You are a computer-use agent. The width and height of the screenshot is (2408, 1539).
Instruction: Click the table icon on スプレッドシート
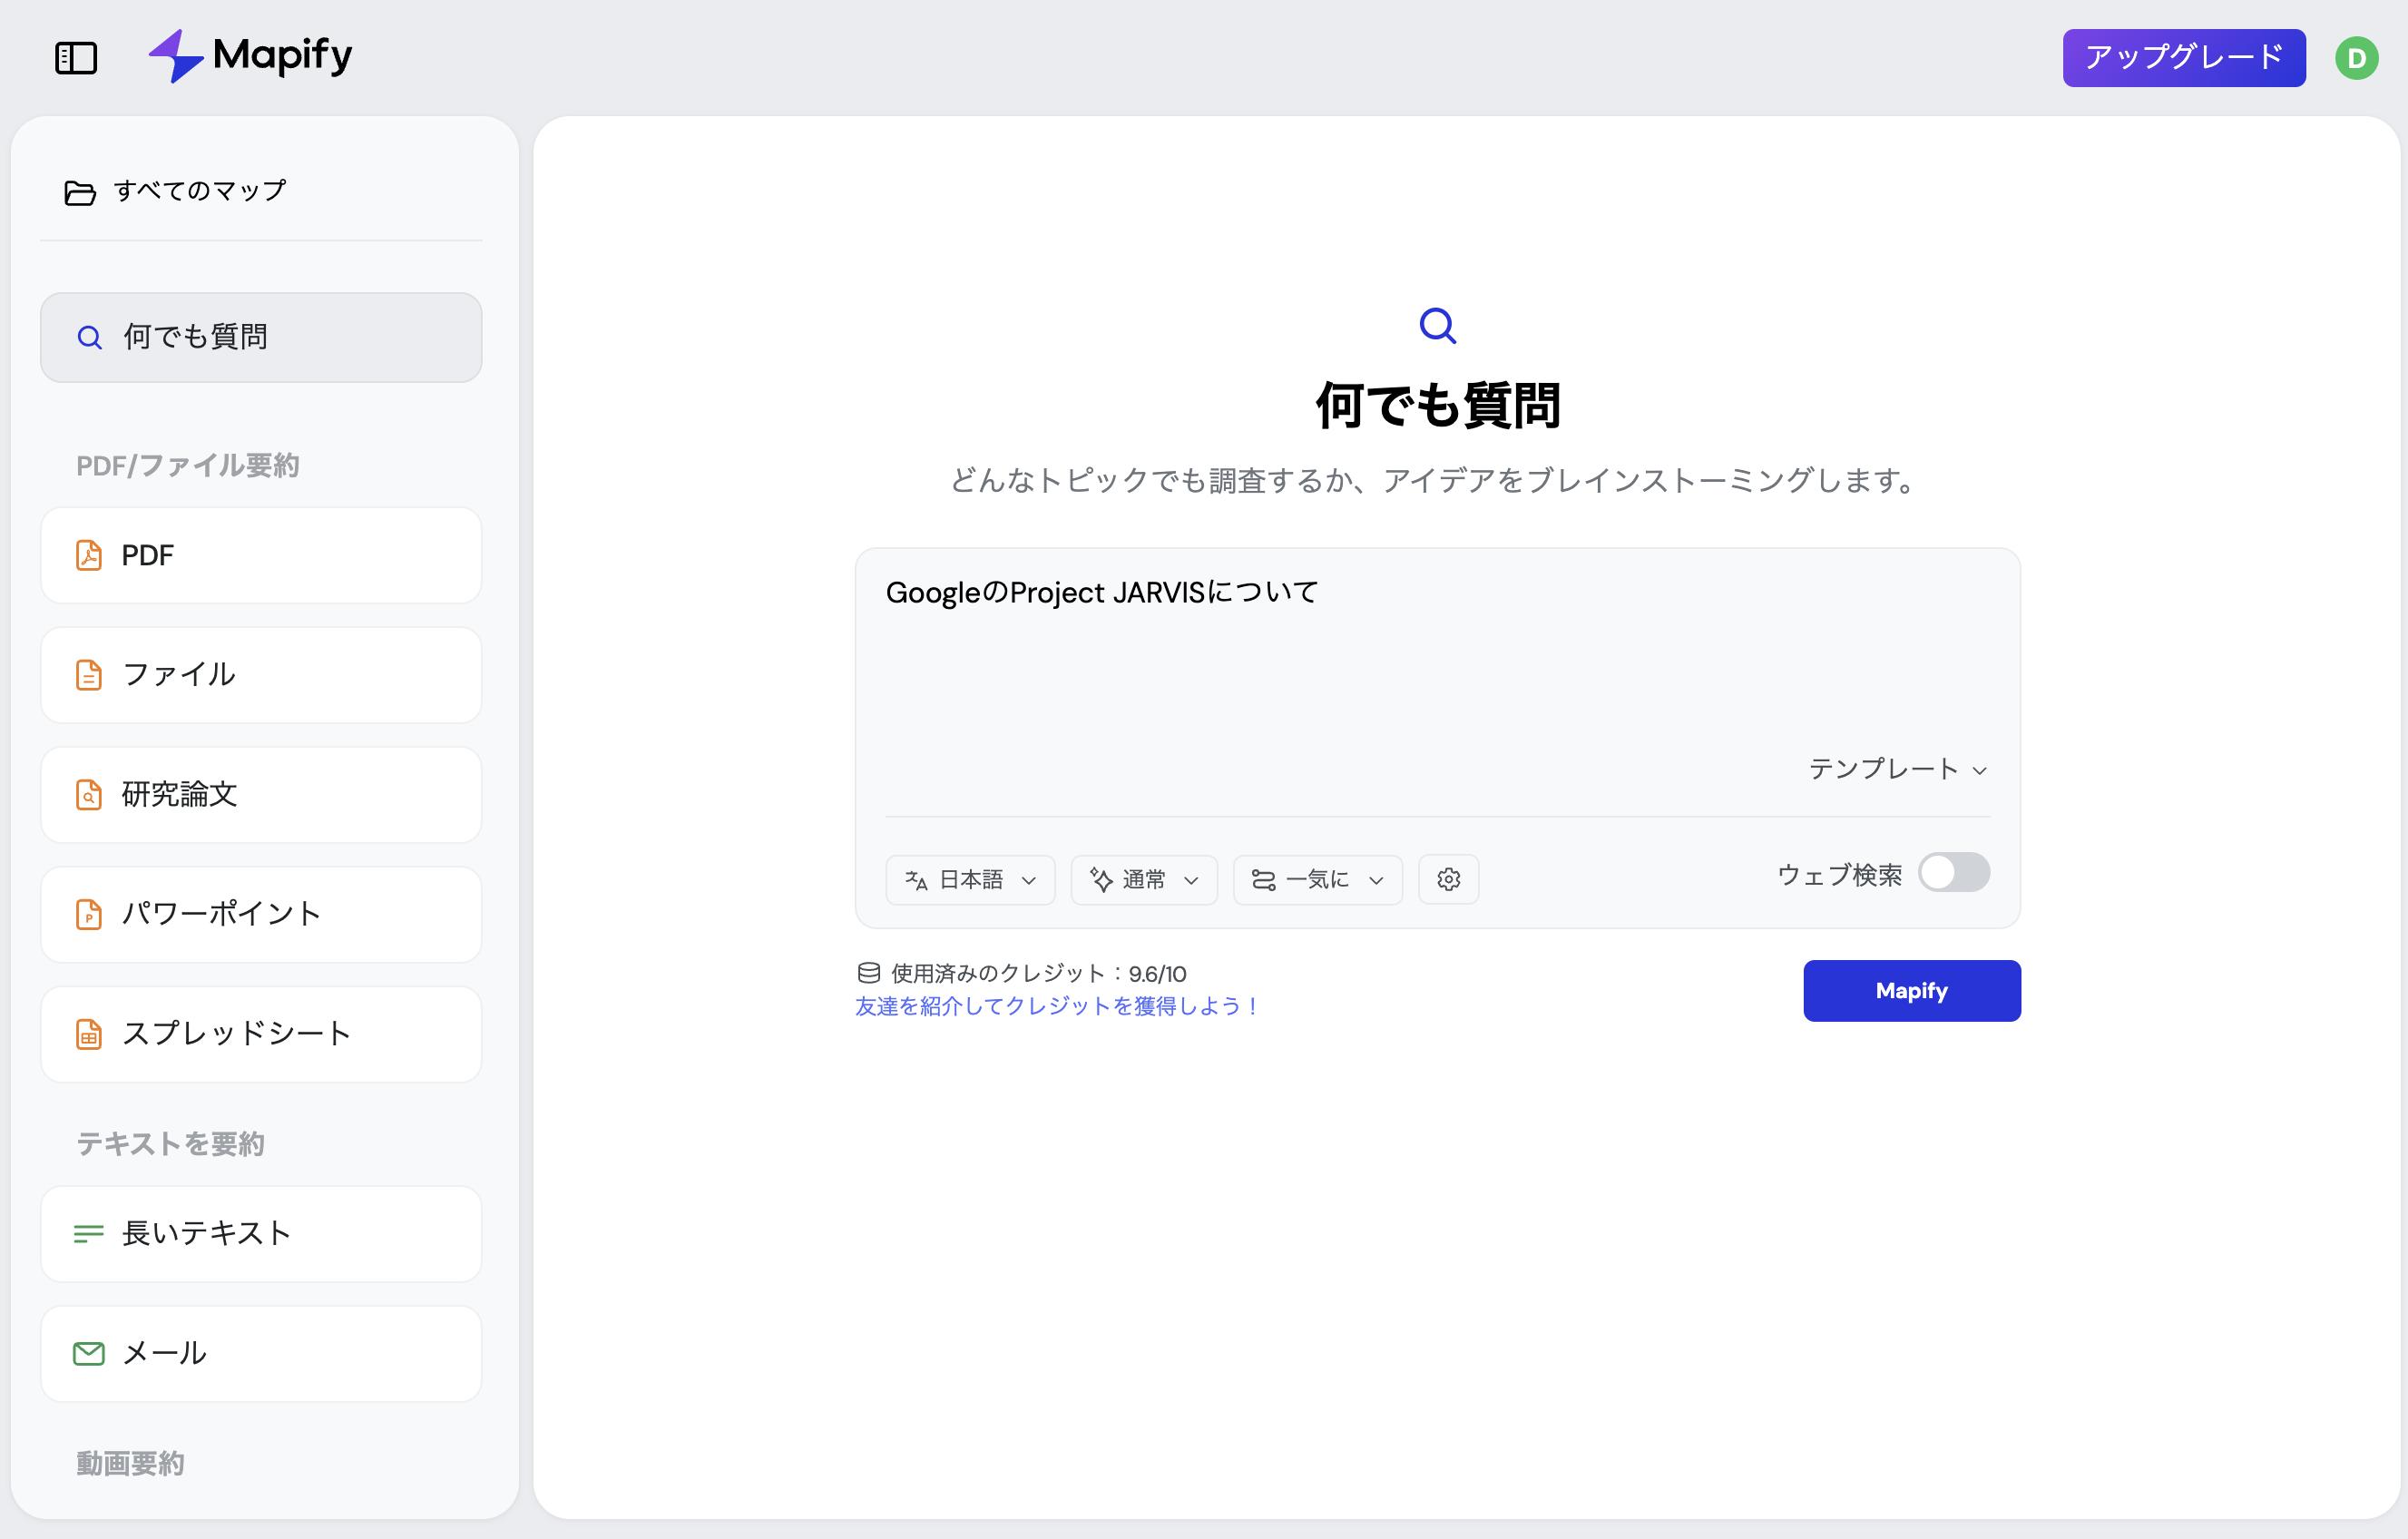pos(89,1034)
